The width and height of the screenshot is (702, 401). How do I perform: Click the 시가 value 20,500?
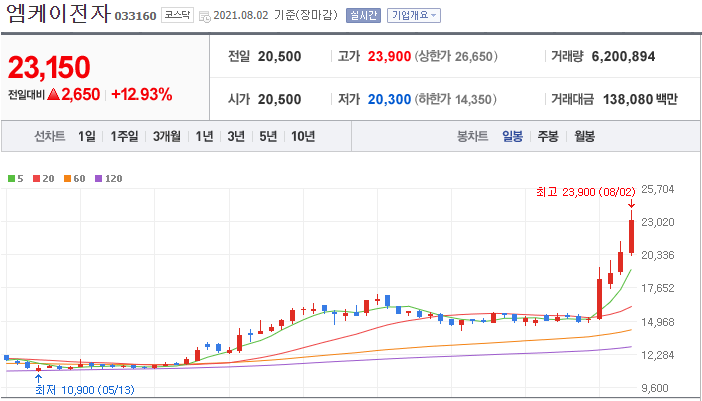(279, 99)
